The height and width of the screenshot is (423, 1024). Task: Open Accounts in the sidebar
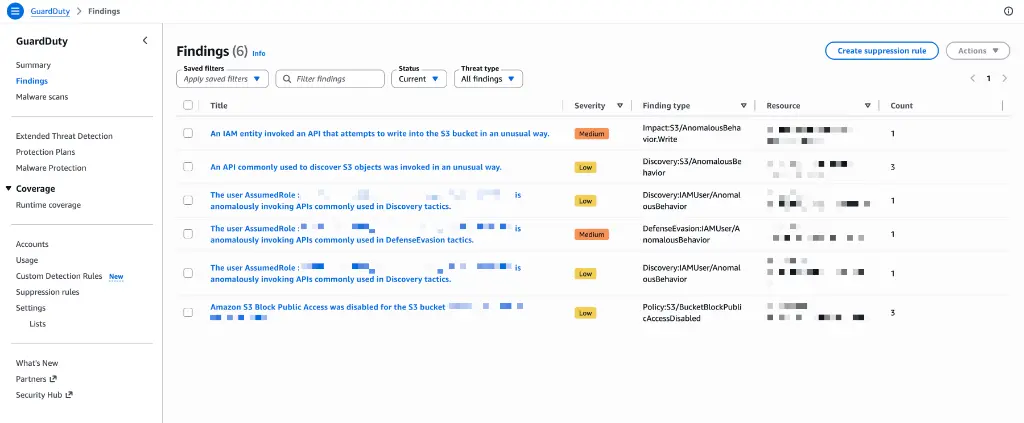point(32,244)
